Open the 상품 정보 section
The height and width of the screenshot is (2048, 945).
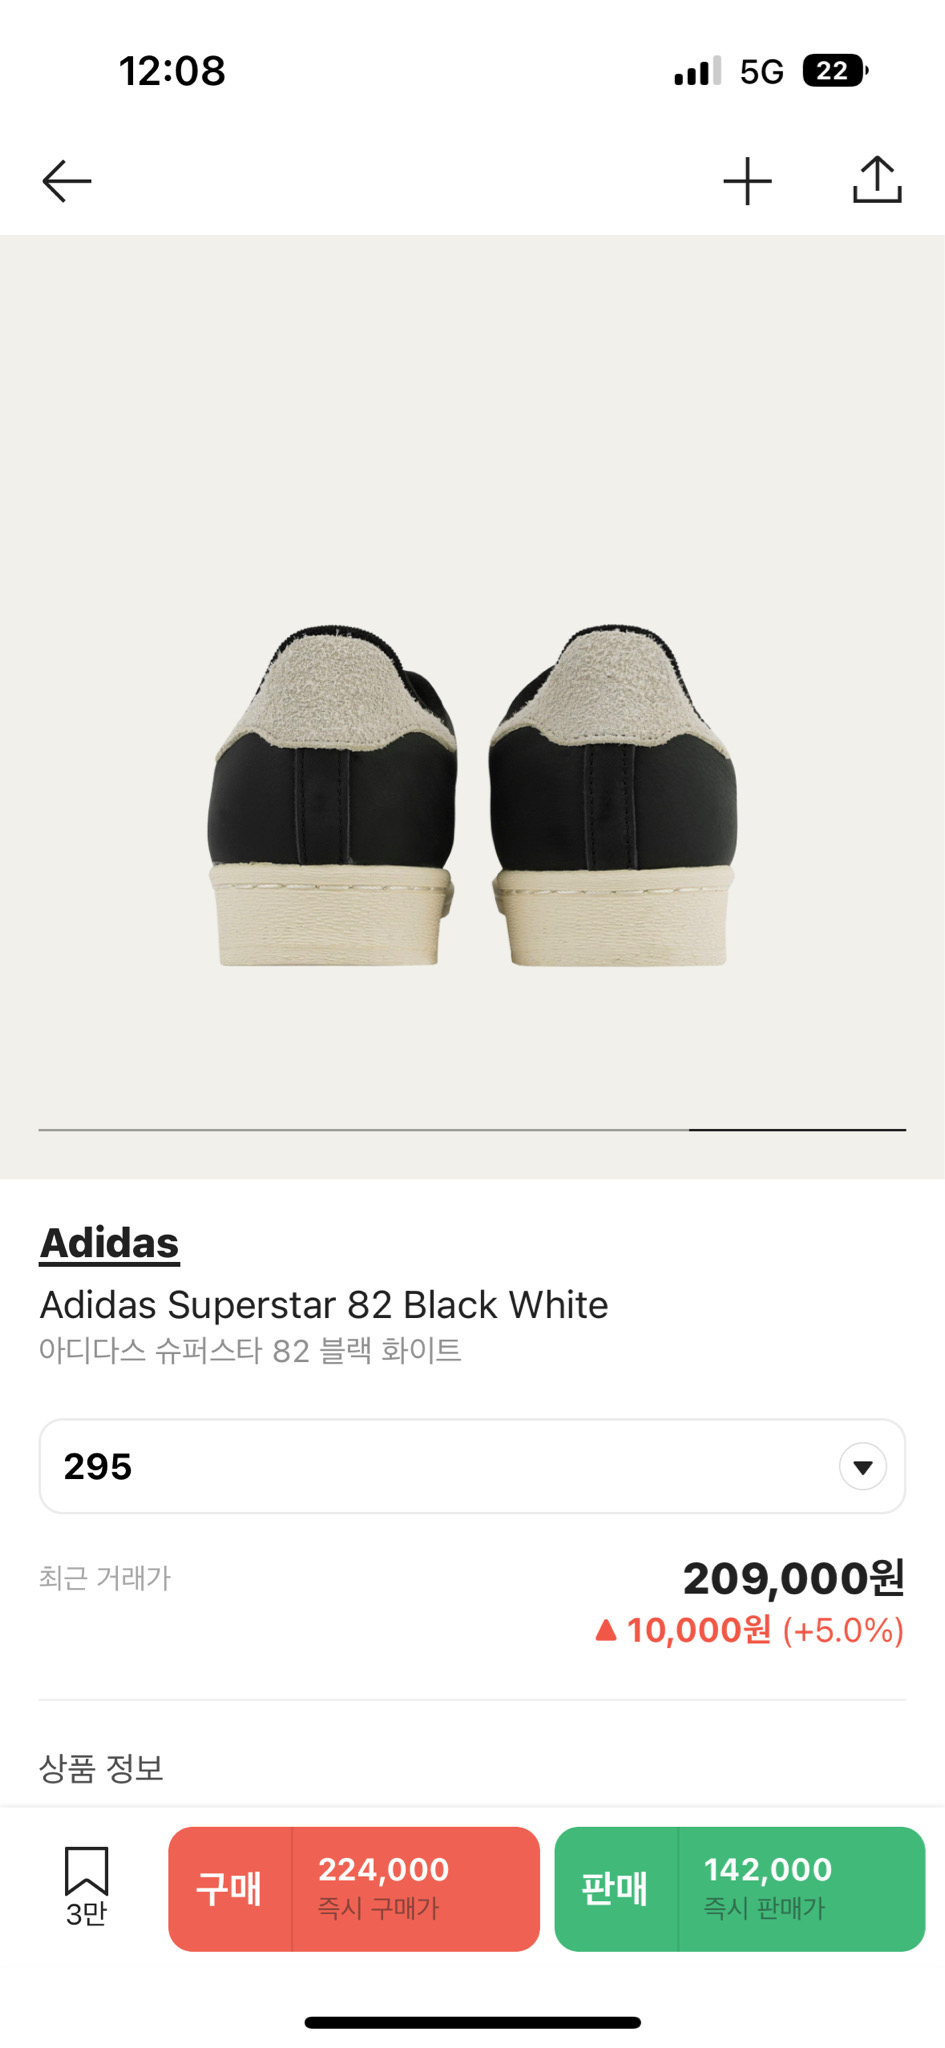[101, 1768]
